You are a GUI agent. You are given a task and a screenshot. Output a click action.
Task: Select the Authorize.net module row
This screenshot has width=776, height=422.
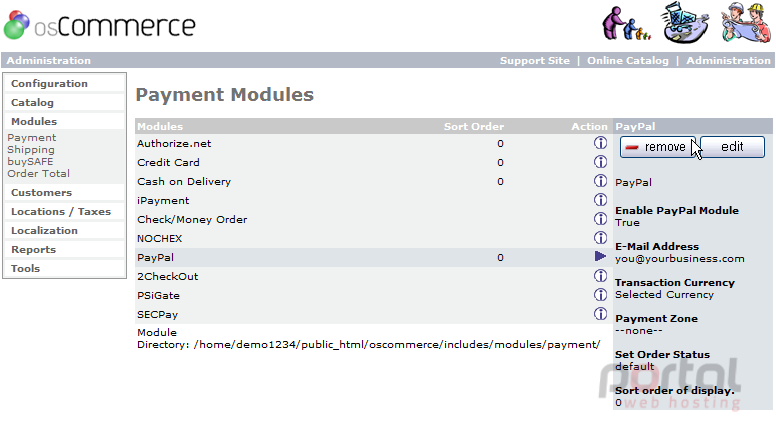[x=374, y=143]
